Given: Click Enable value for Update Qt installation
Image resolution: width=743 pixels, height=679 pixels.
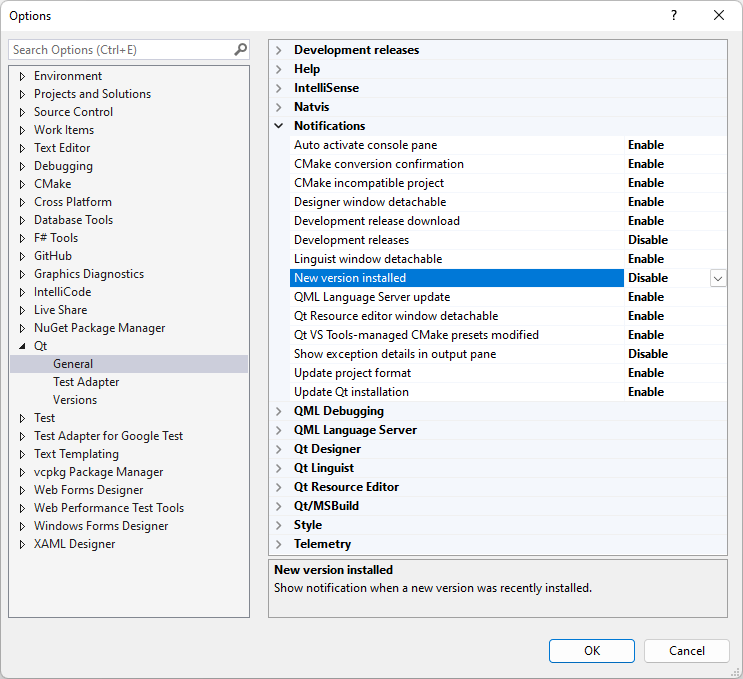Looking at the screenshot, I should 646,392.
